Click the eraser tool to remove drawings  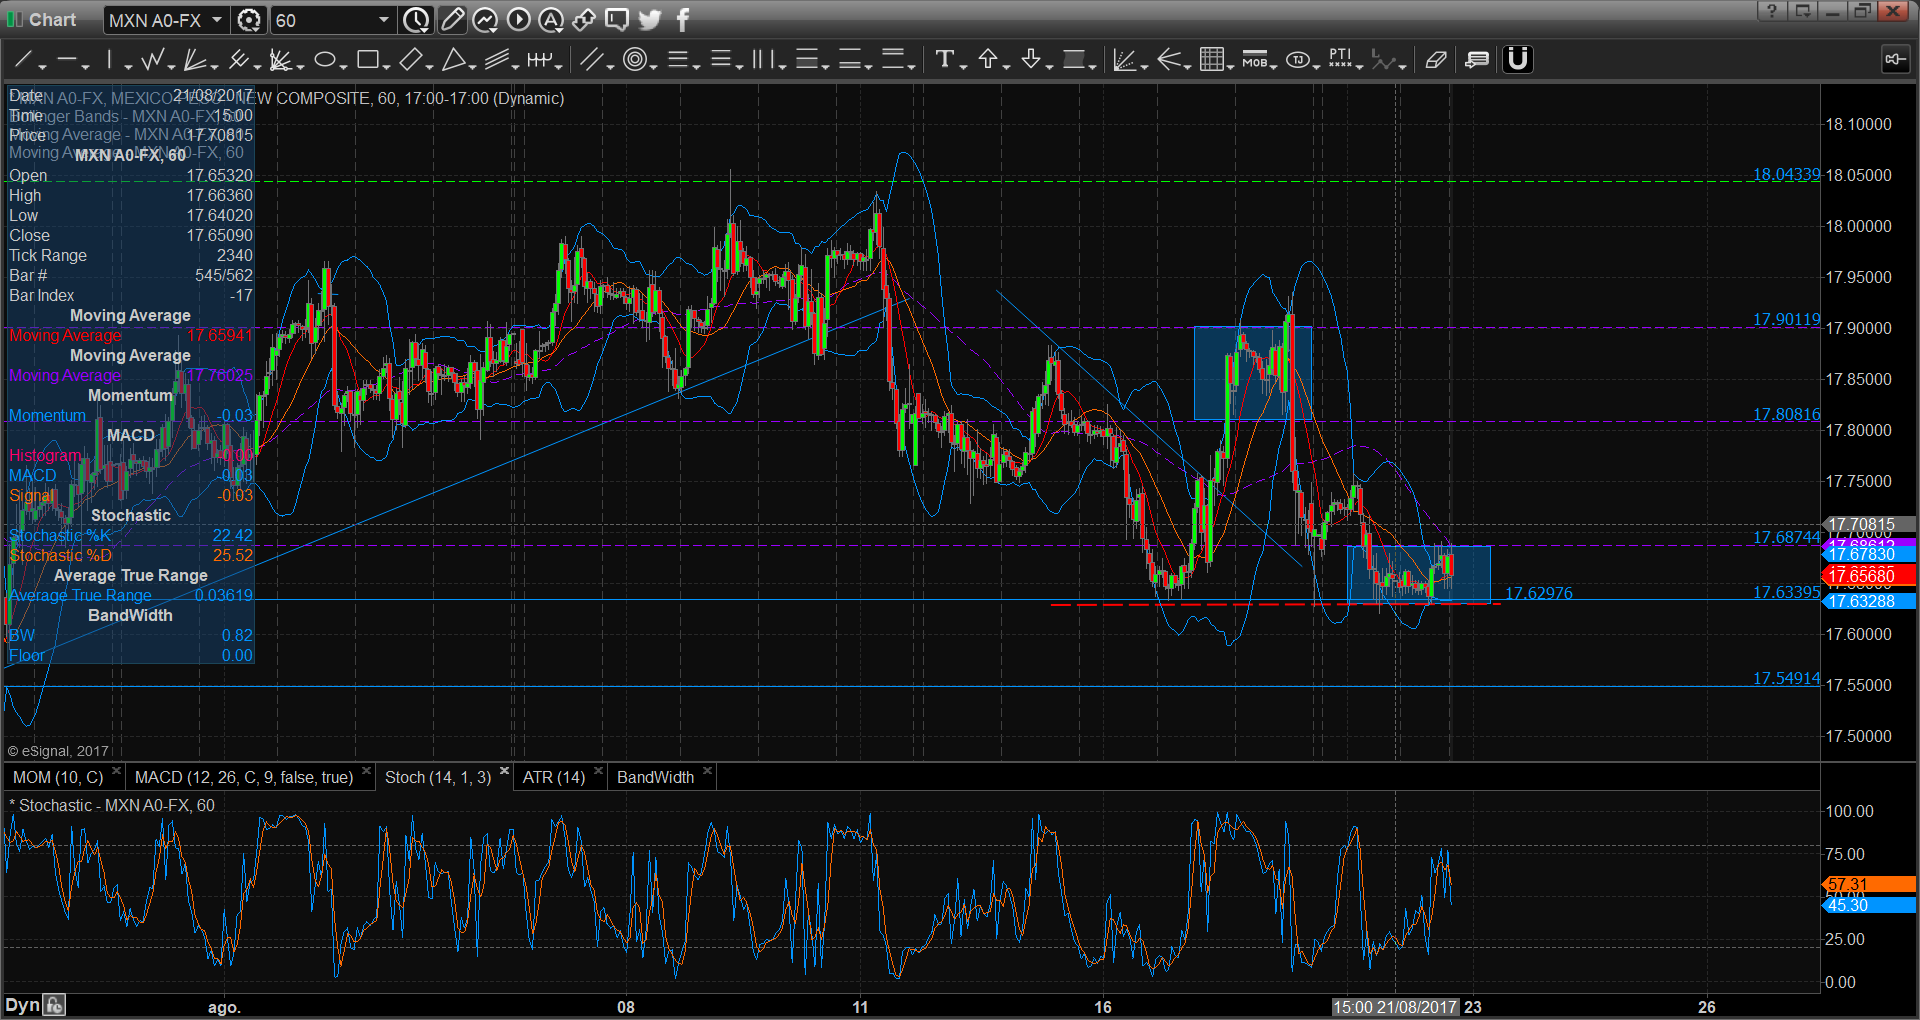(1435, 60)
